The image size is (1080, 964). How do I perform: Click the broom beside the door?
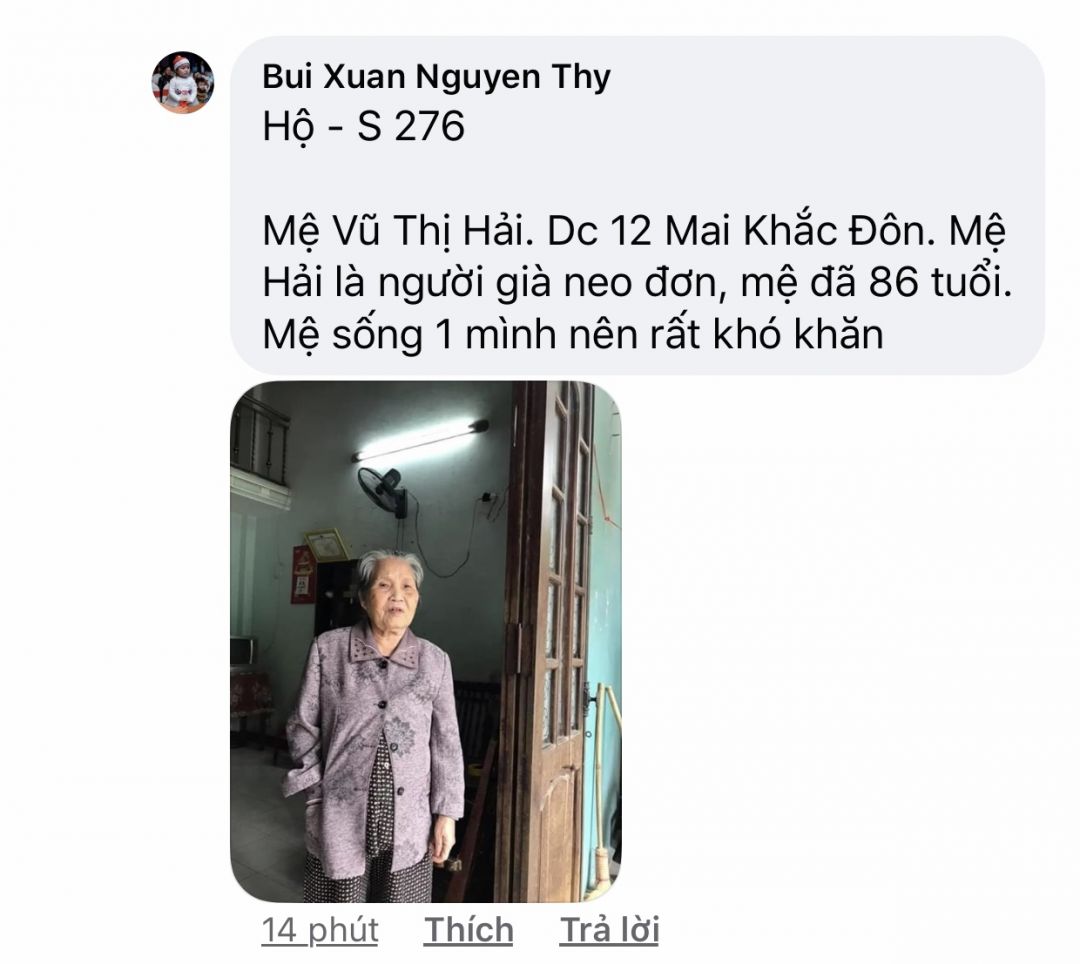pos(601,792)
